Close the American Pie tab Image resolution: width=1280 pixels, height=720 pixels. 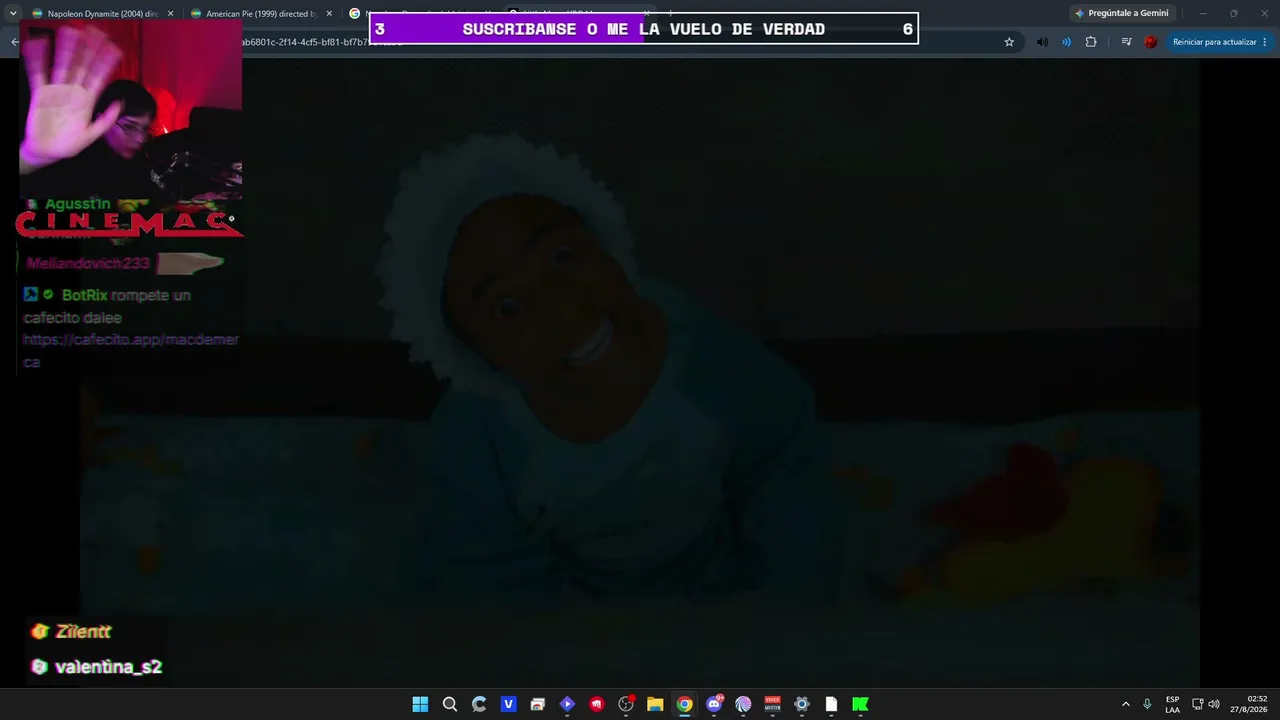(329, 14)
